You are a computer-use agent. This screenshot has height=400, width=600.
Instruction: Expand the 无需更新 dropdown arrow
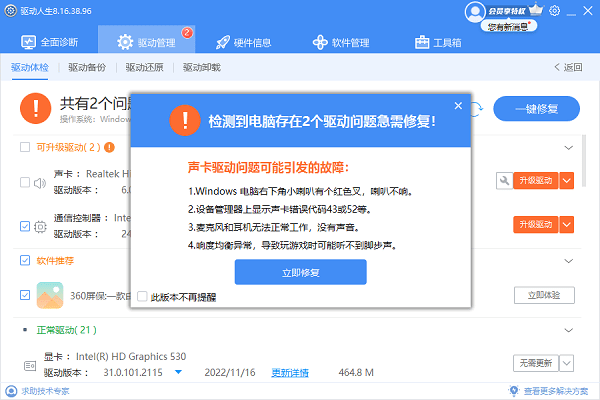[x=566, y=362]
